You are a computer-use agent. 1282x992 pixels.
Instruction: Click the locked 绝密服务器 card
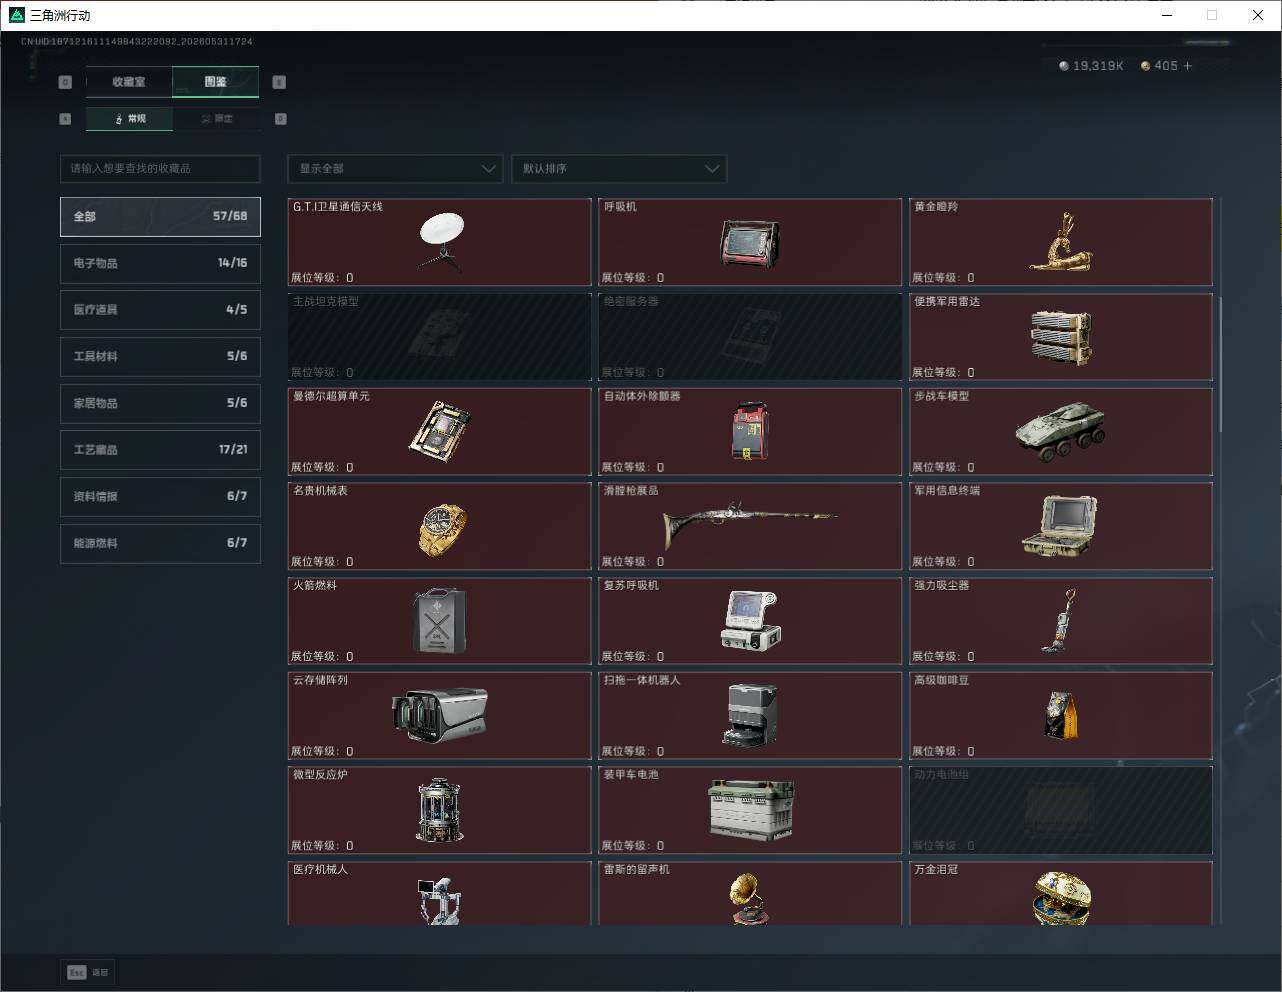pos(750,337)
